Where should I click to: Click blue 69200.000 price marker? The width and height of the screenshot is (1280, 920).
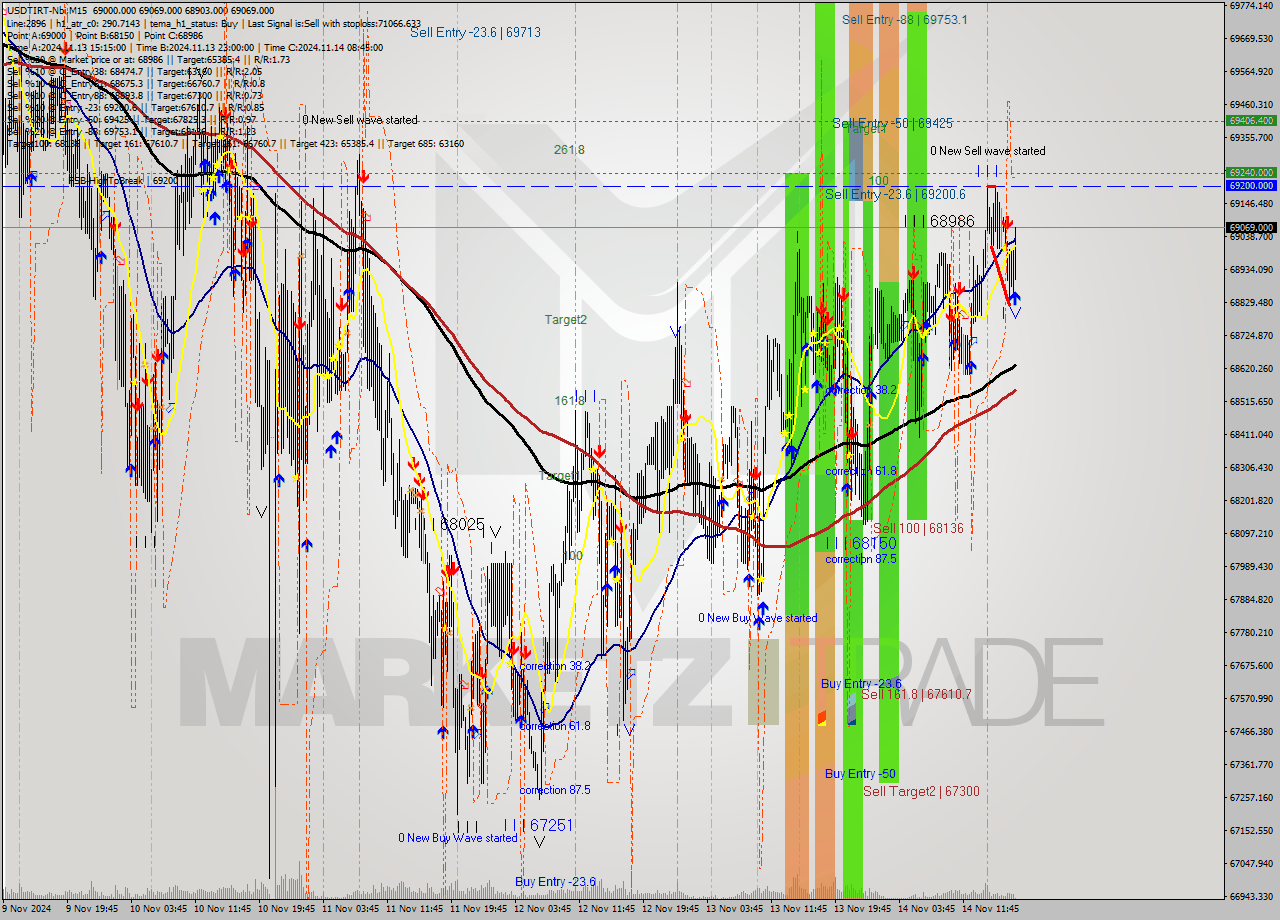coord(1251,186)
